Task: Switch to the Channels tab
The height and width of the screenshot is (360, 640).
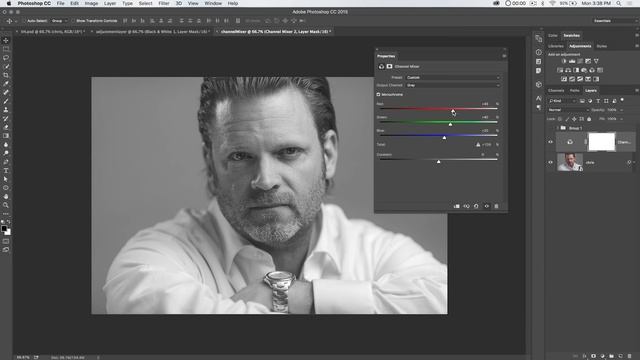Action: click(x=556, y=91)
